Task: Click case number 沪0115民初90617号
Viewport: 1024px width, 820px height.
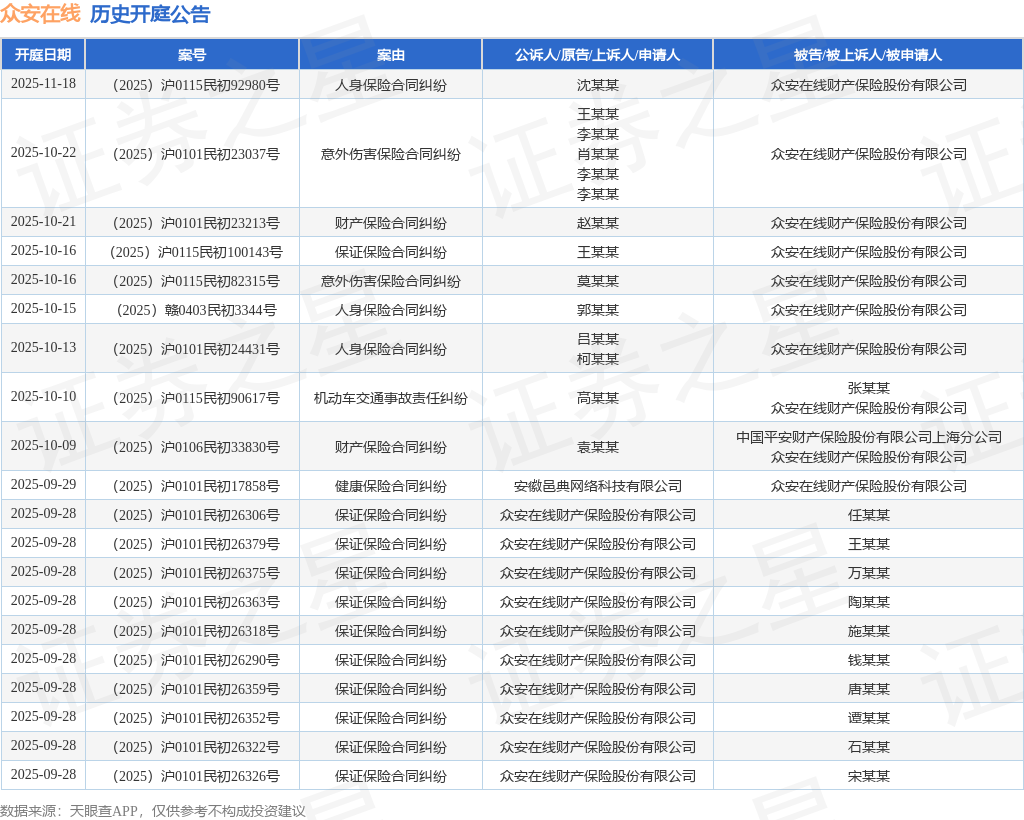Action: [x=196, y=398]
